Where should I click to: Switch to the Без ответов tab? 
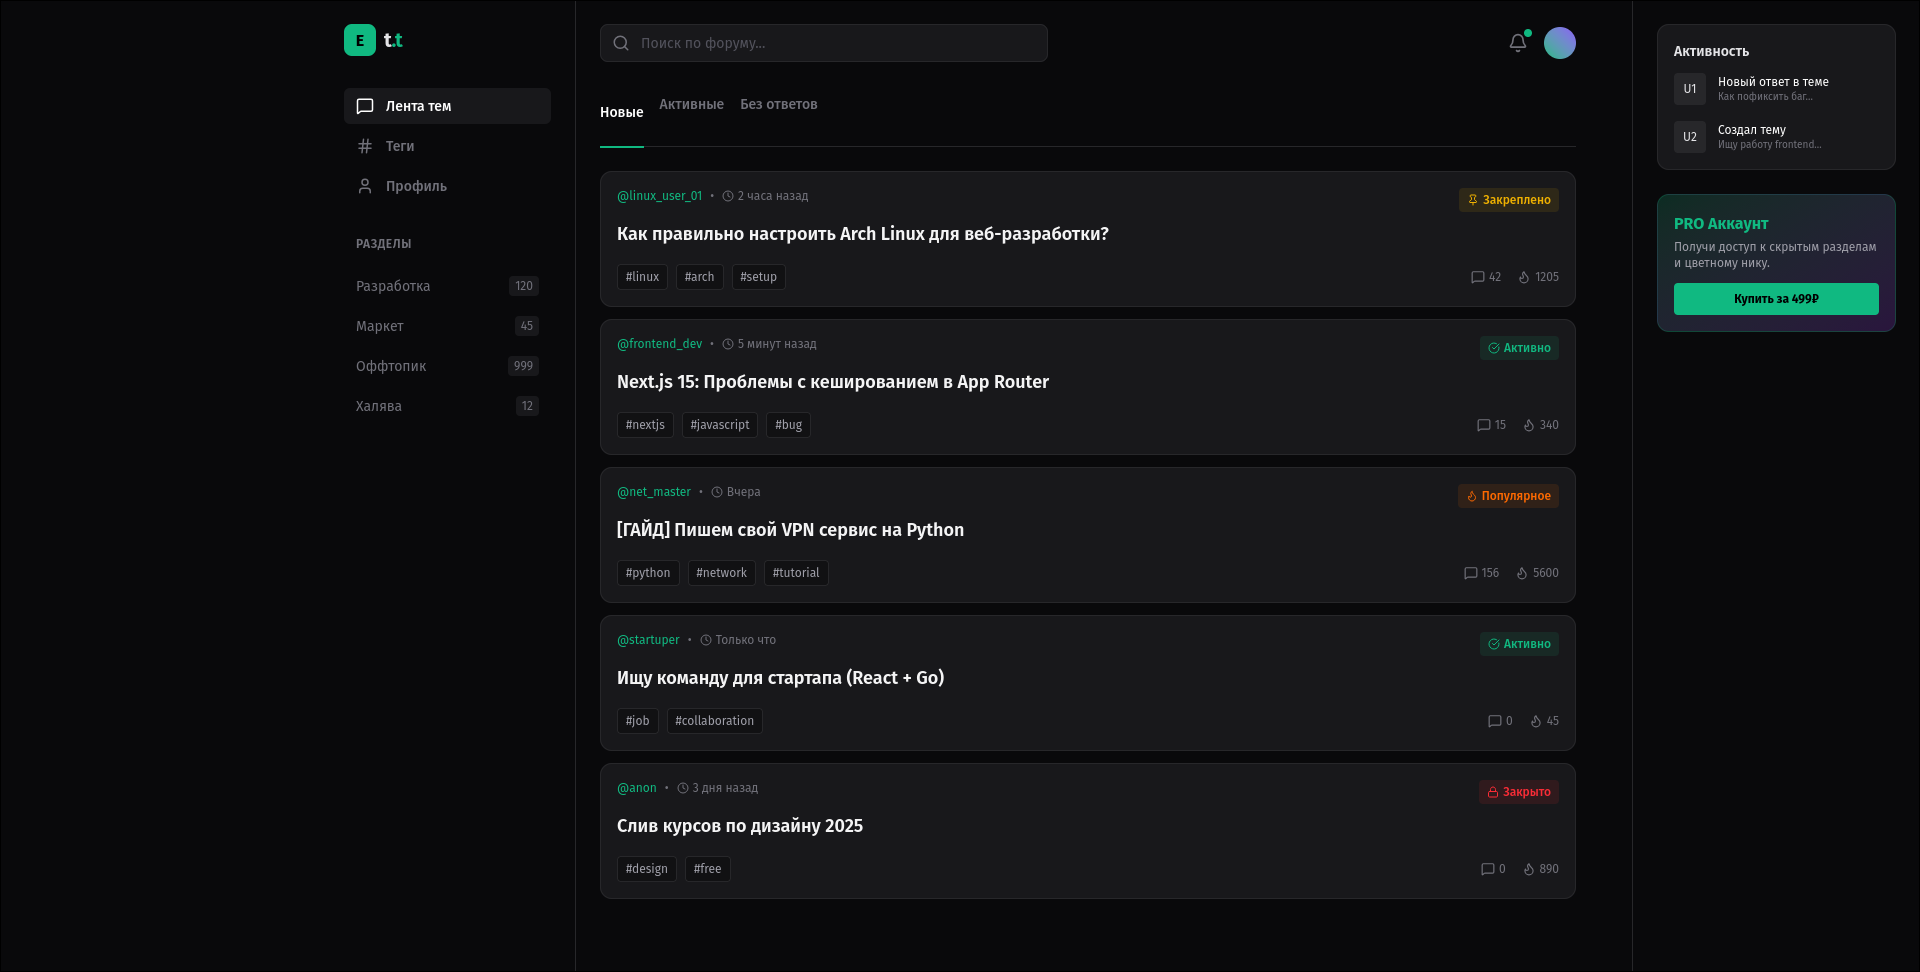(x=778, y=104)
